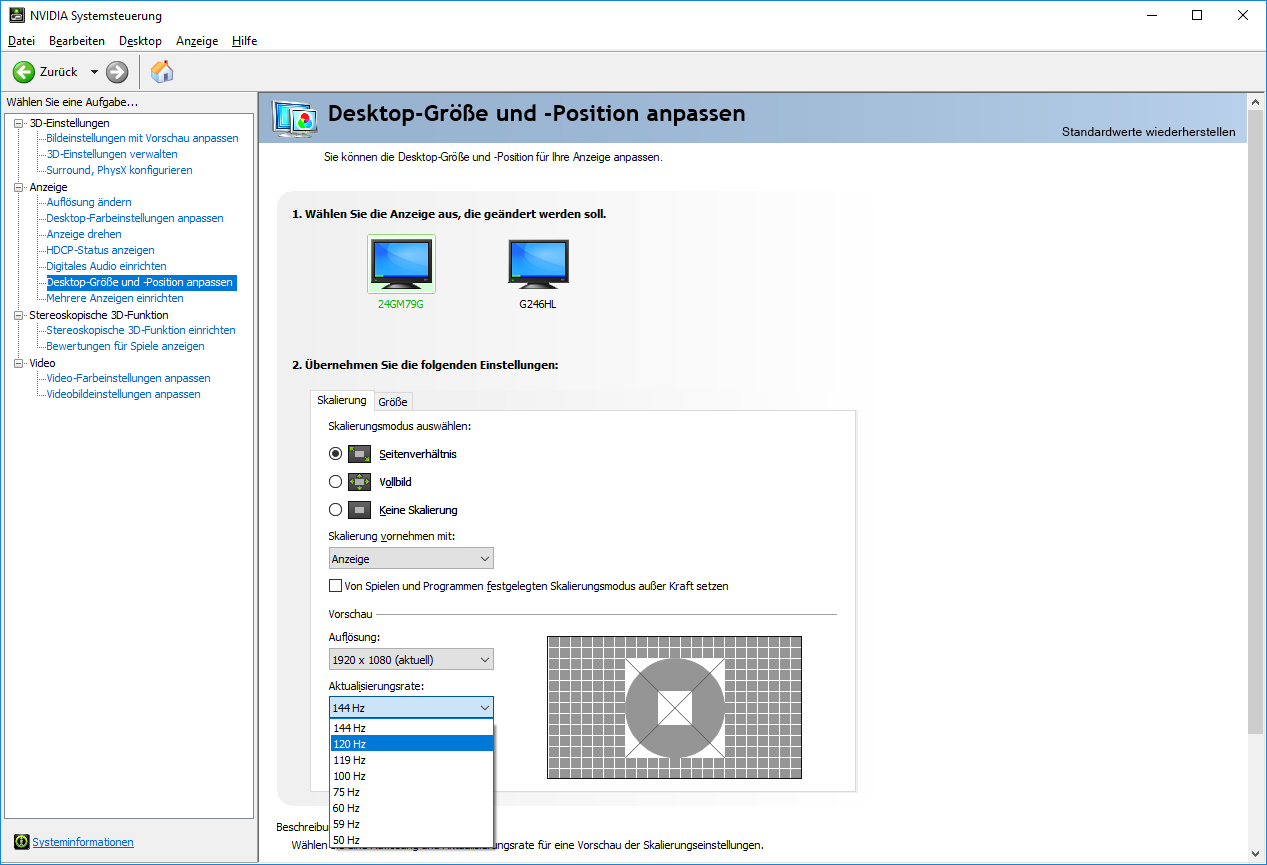1267x865 pixels.
Task: Collapse the 3D-Einstellungen tree node
Action: 18,123
